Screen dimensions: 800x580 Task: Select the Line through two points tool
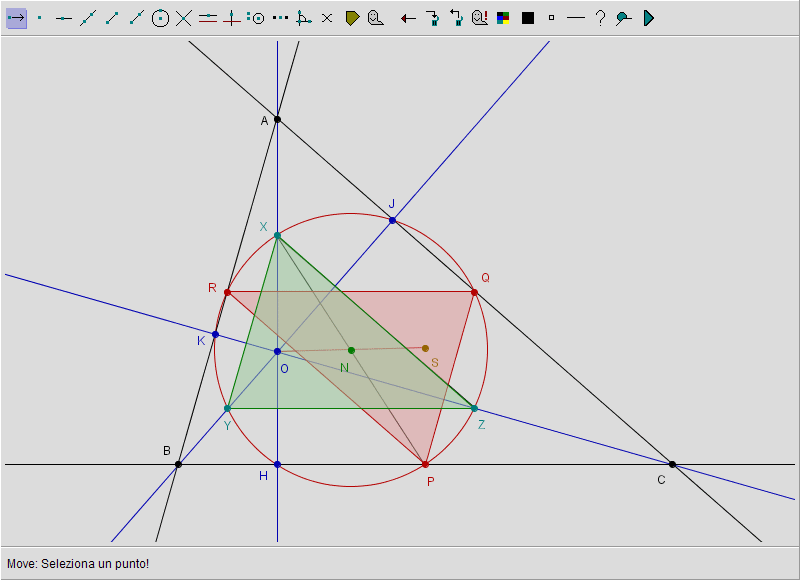point(88,18)
